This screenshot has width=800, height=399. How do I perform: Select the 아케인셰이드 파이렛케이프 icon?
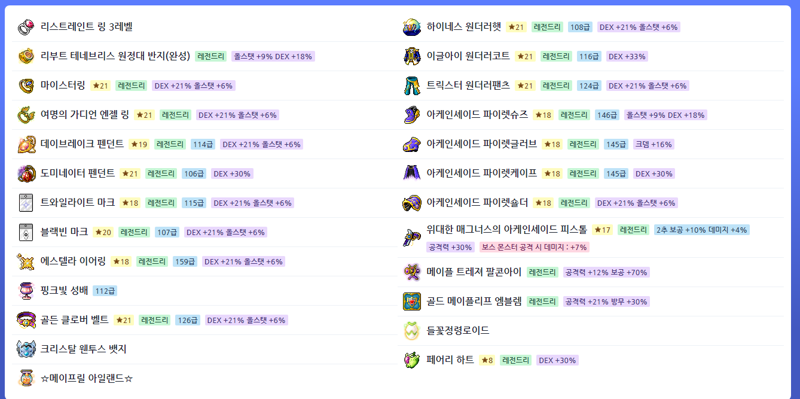412,173
